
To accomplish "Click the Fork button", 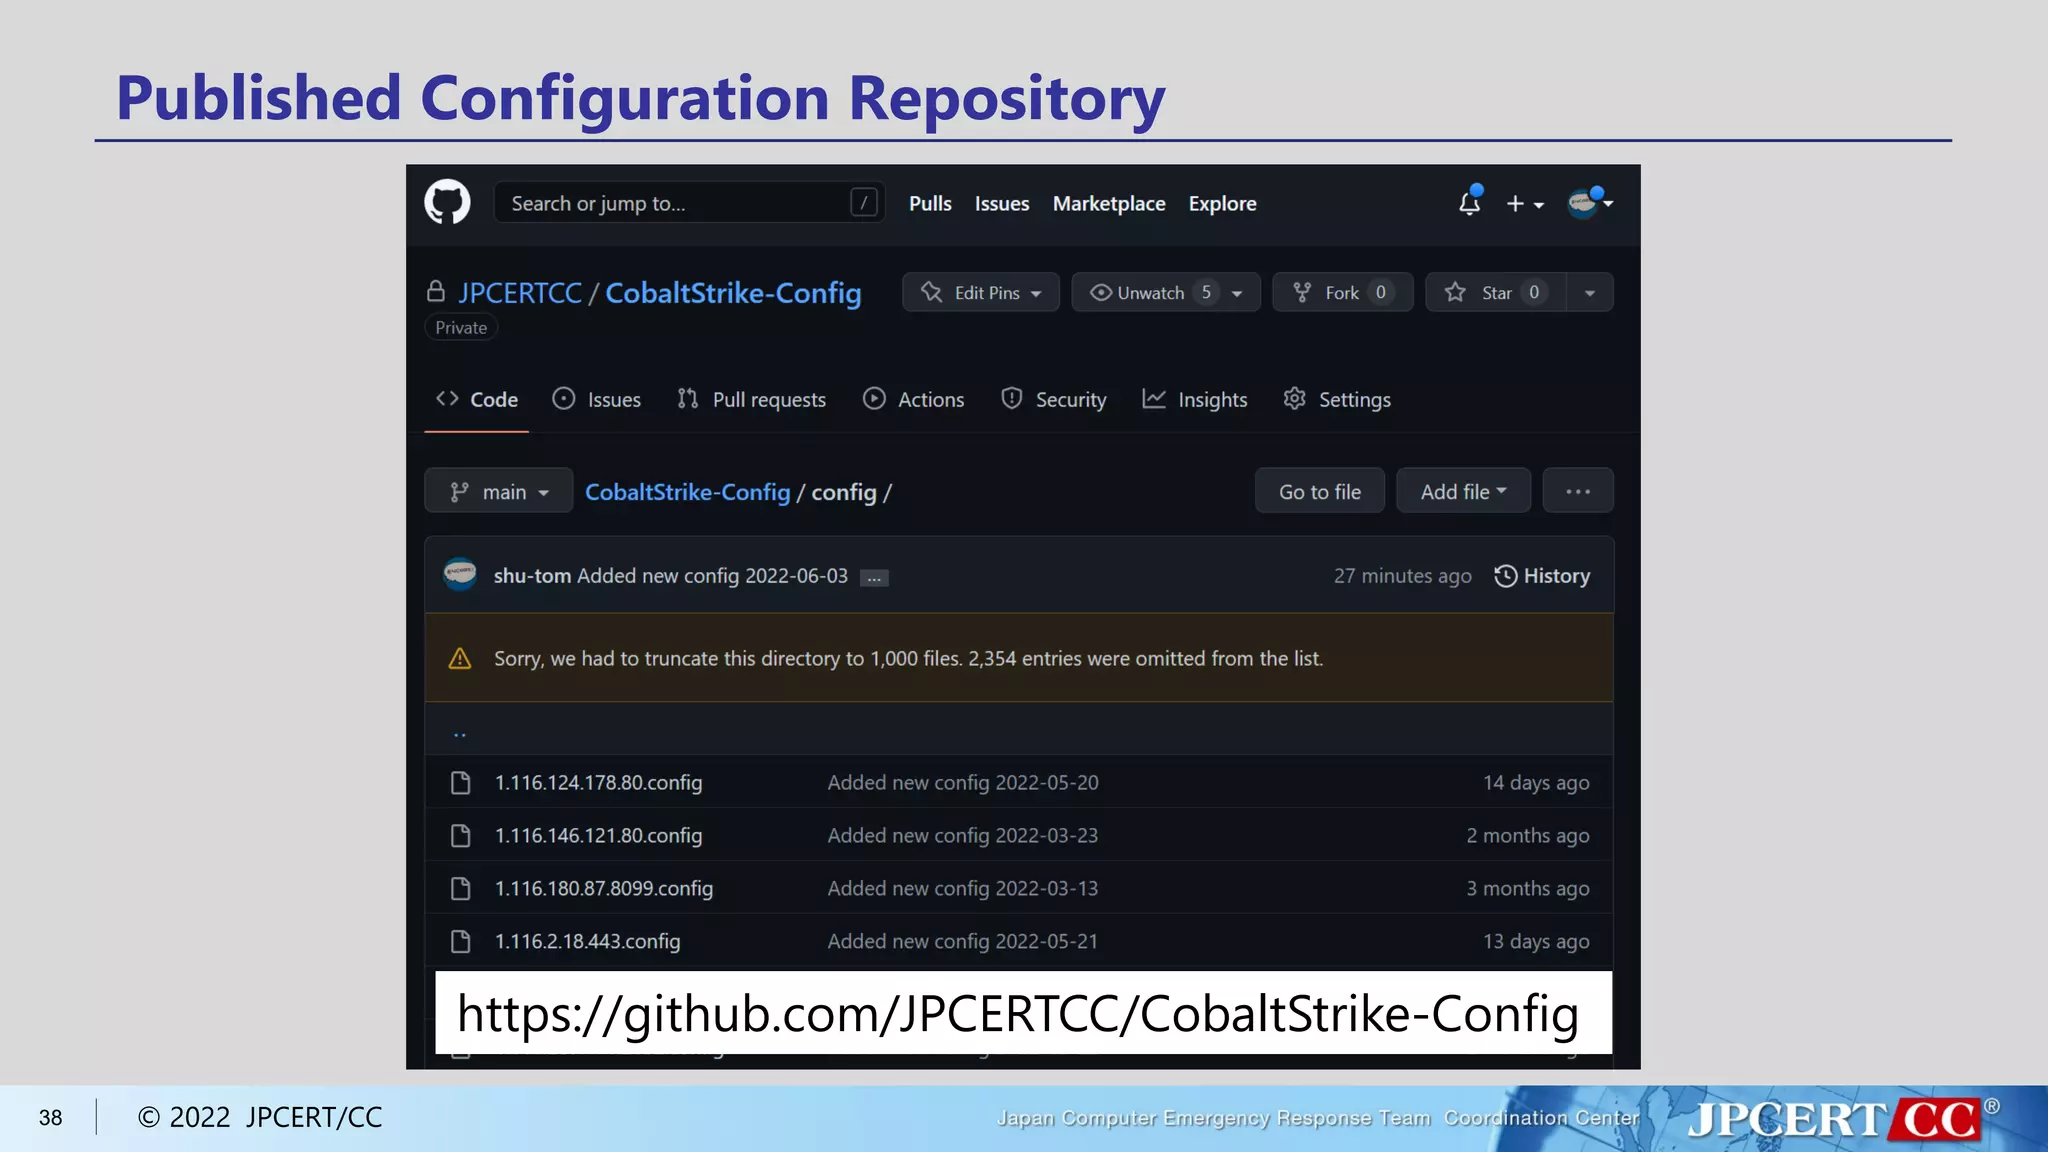I will pyautogui.click(x=1341, y=292).
